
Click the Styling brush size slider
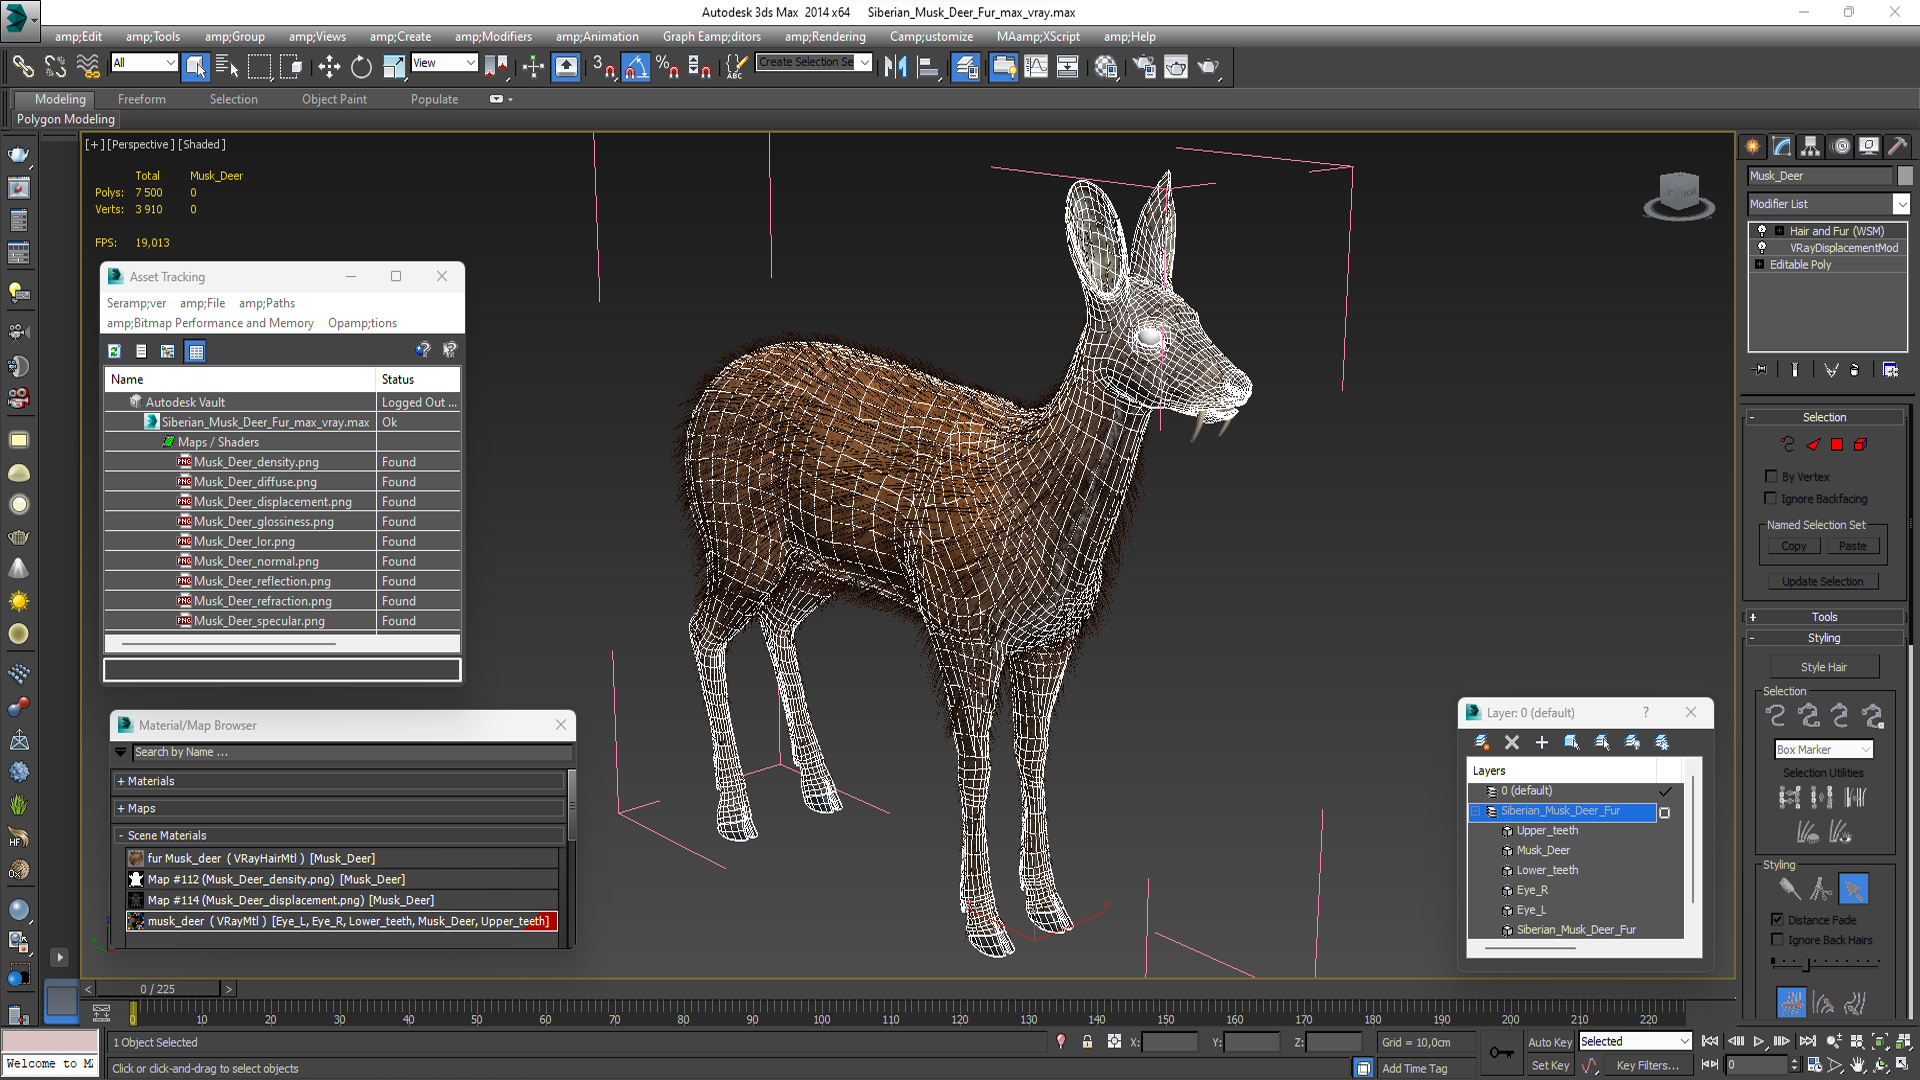pyautogui.click(x=1825, y=962)
